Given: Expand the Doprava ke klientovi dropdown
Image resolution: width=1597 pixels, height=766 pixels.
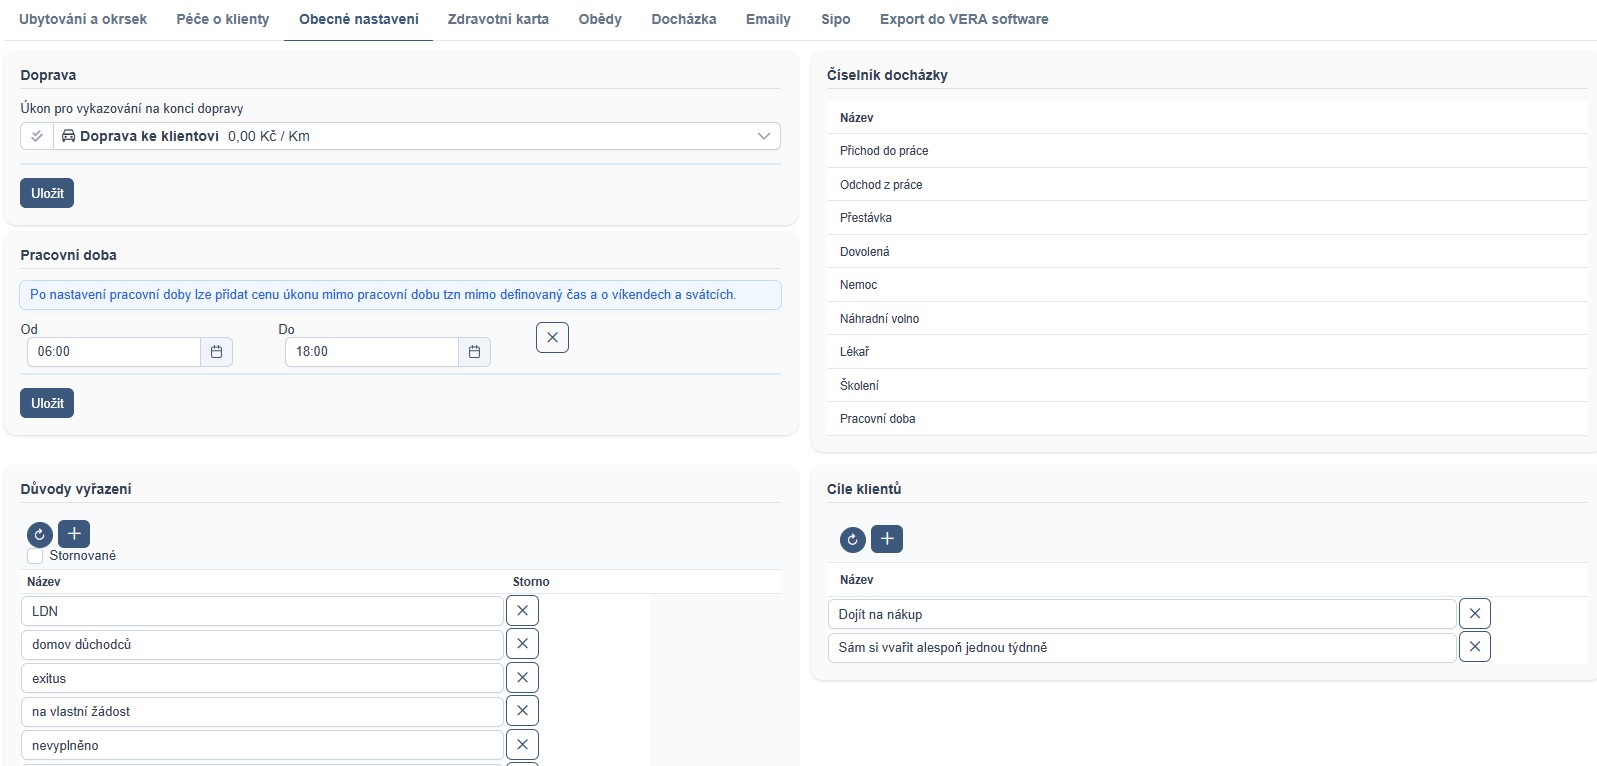Looking at the screenshot, I should tap(764, 137).
